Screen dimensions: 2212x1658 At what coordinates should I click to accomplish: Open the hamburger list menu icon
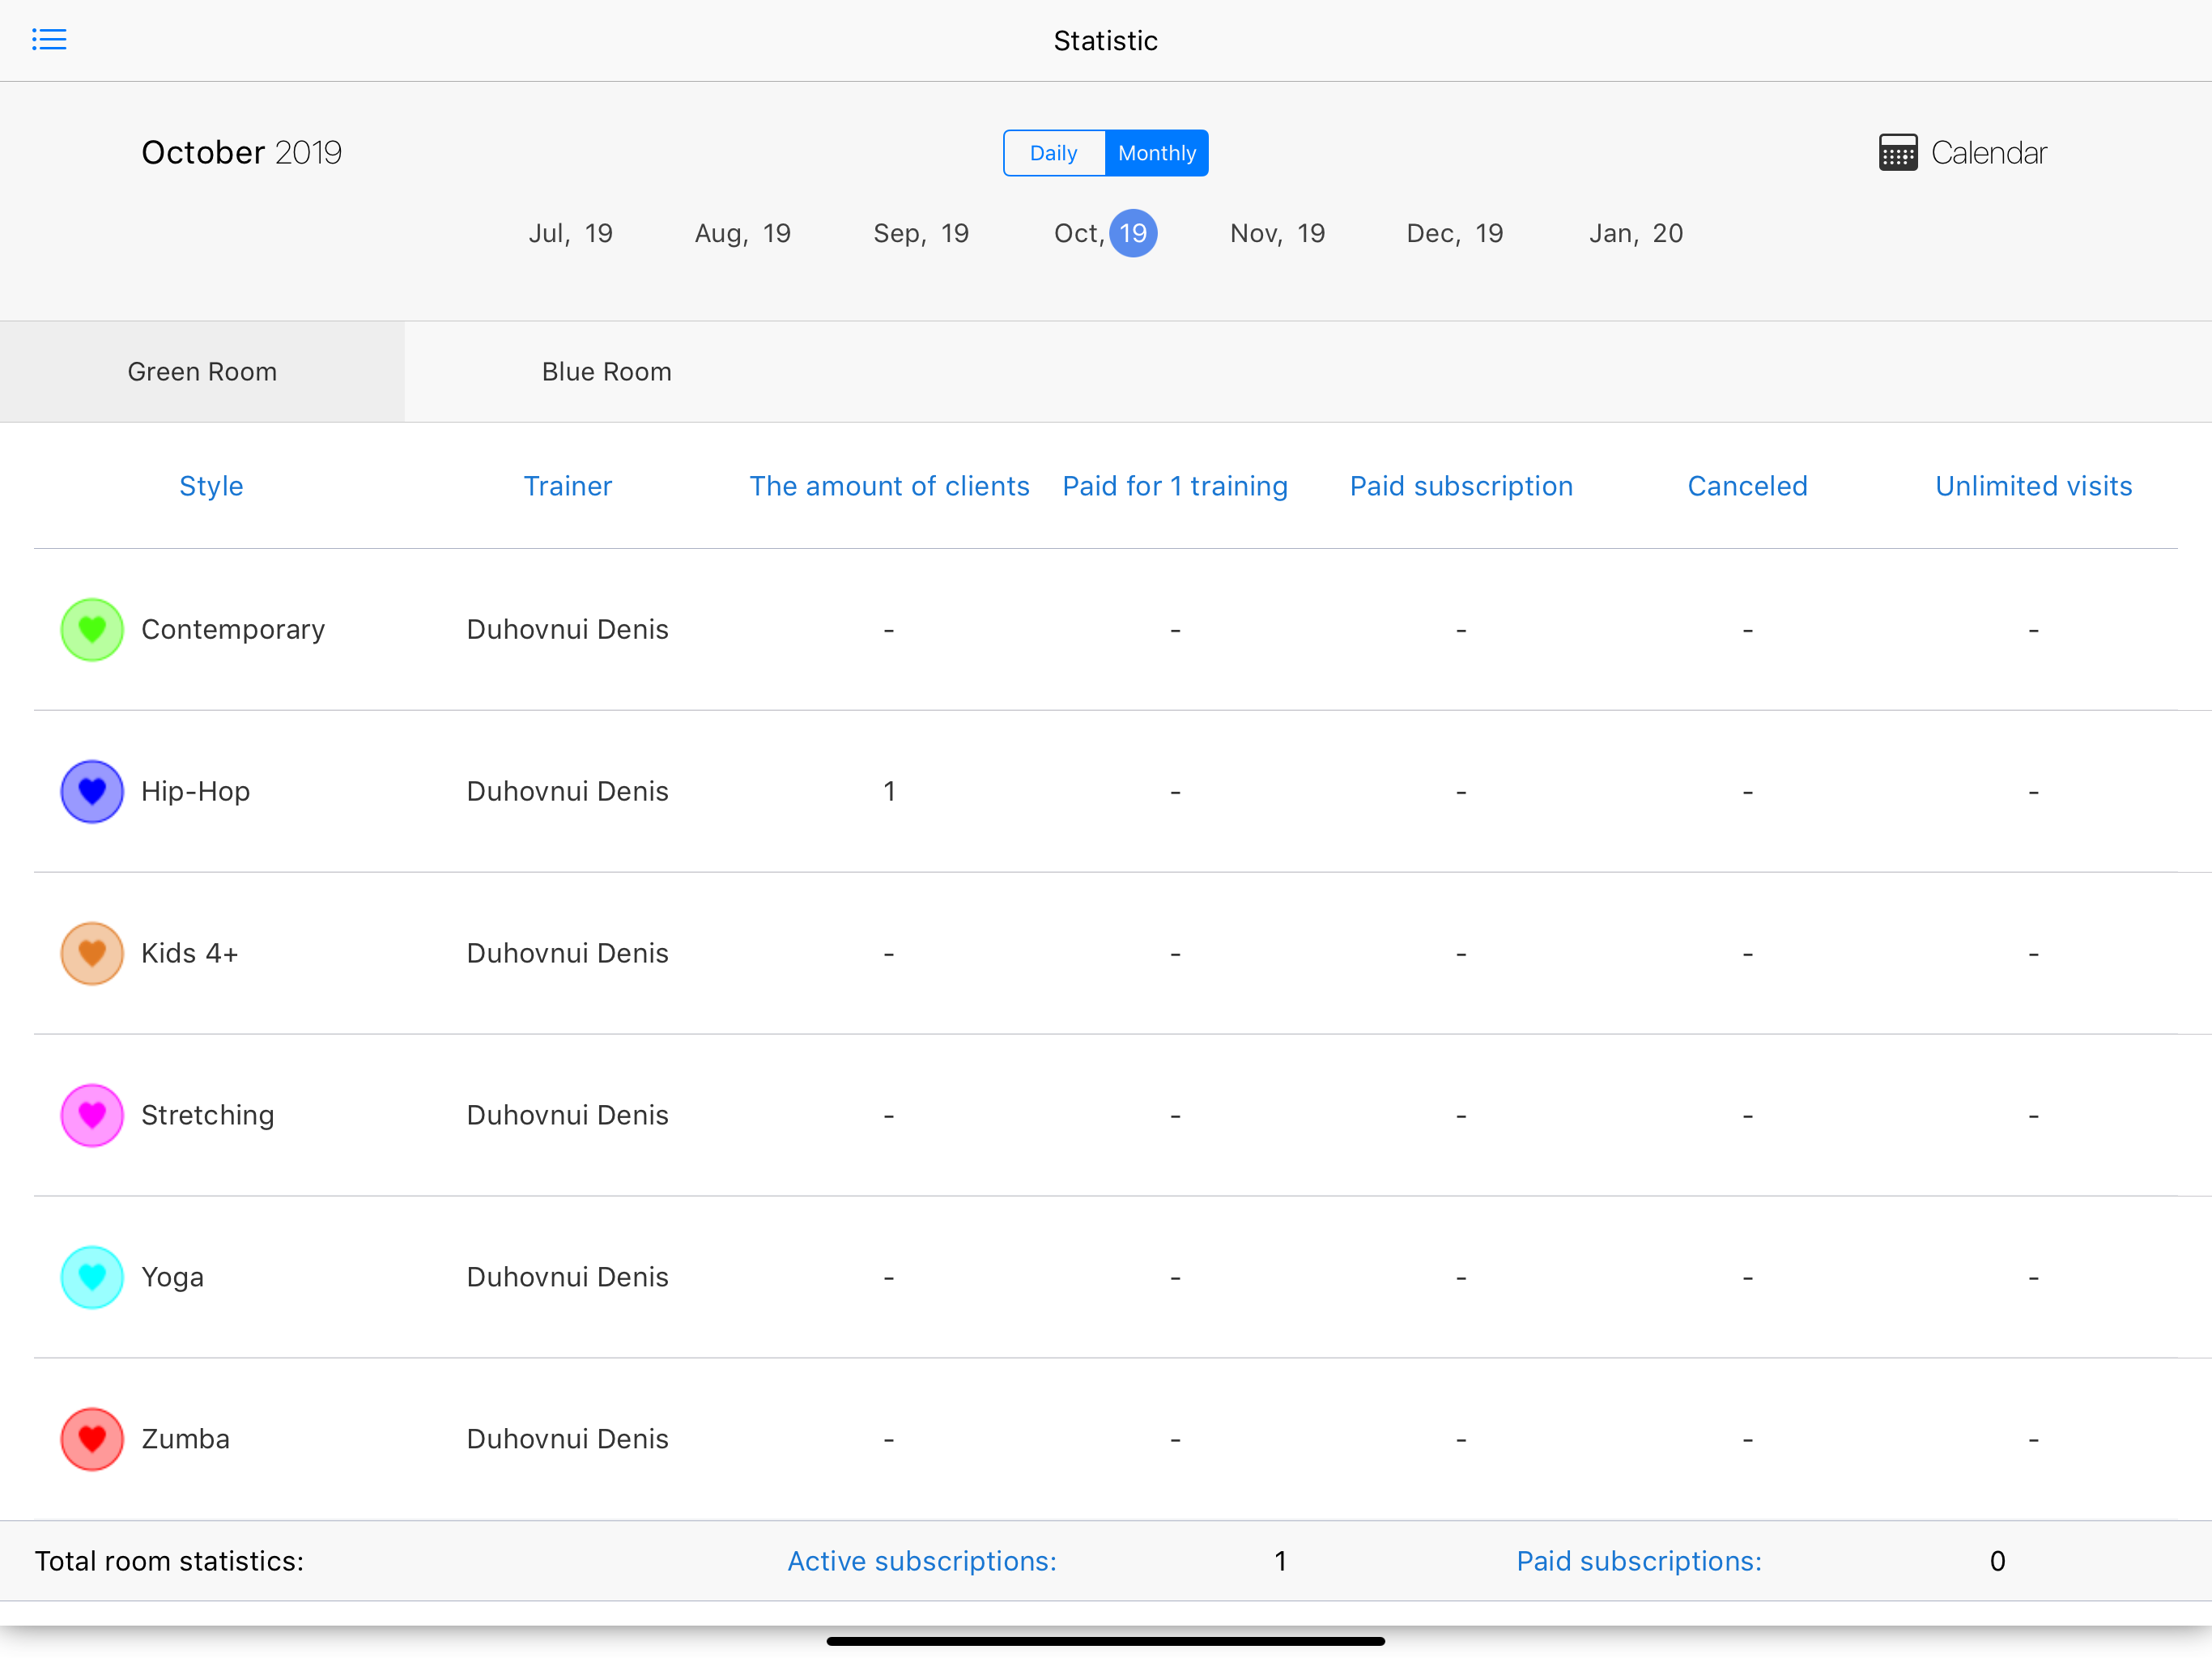coord(48,40)
